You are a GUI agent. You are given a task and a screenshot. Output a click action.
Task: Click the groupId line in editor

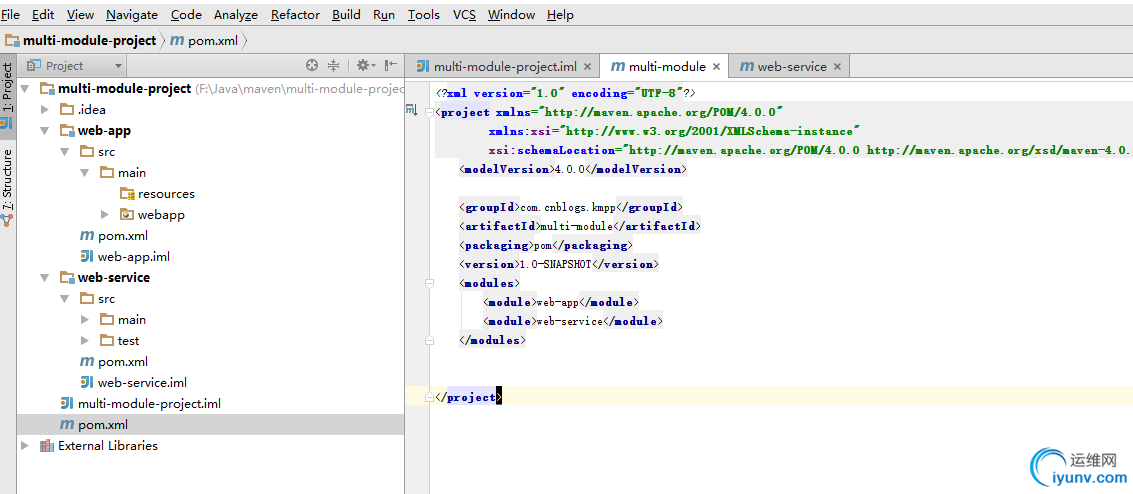click(571, 207)
